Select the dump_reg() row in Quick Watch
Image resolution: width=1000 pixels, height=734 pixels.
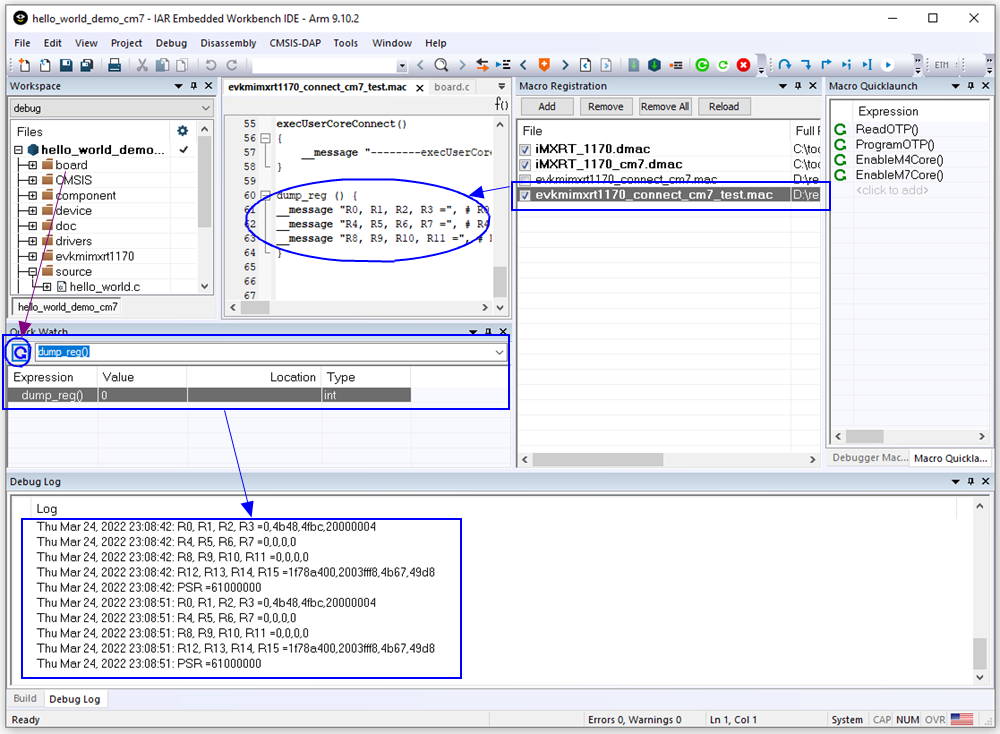point(210,395)
